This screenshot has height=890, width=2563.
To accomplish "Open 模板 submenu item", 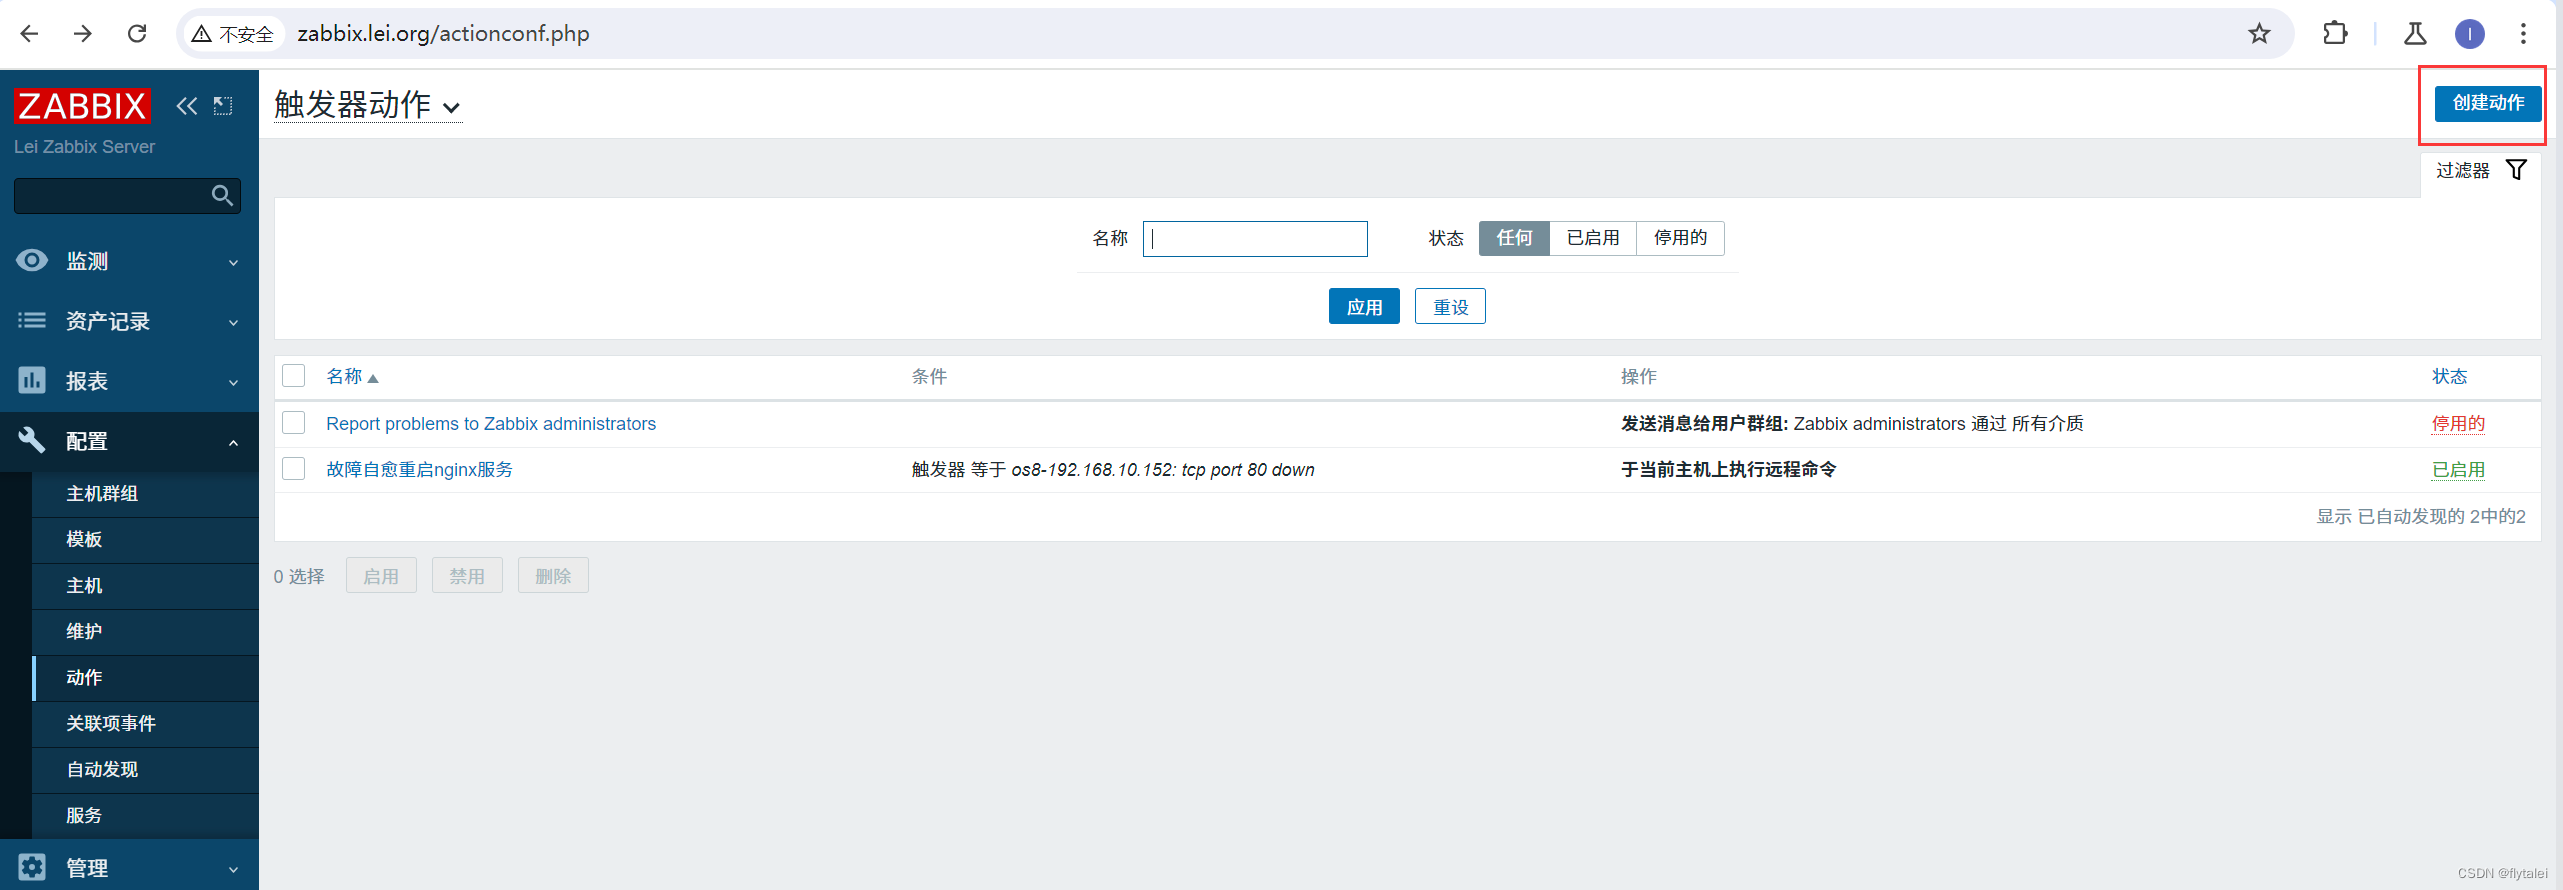I will [145, 540].
